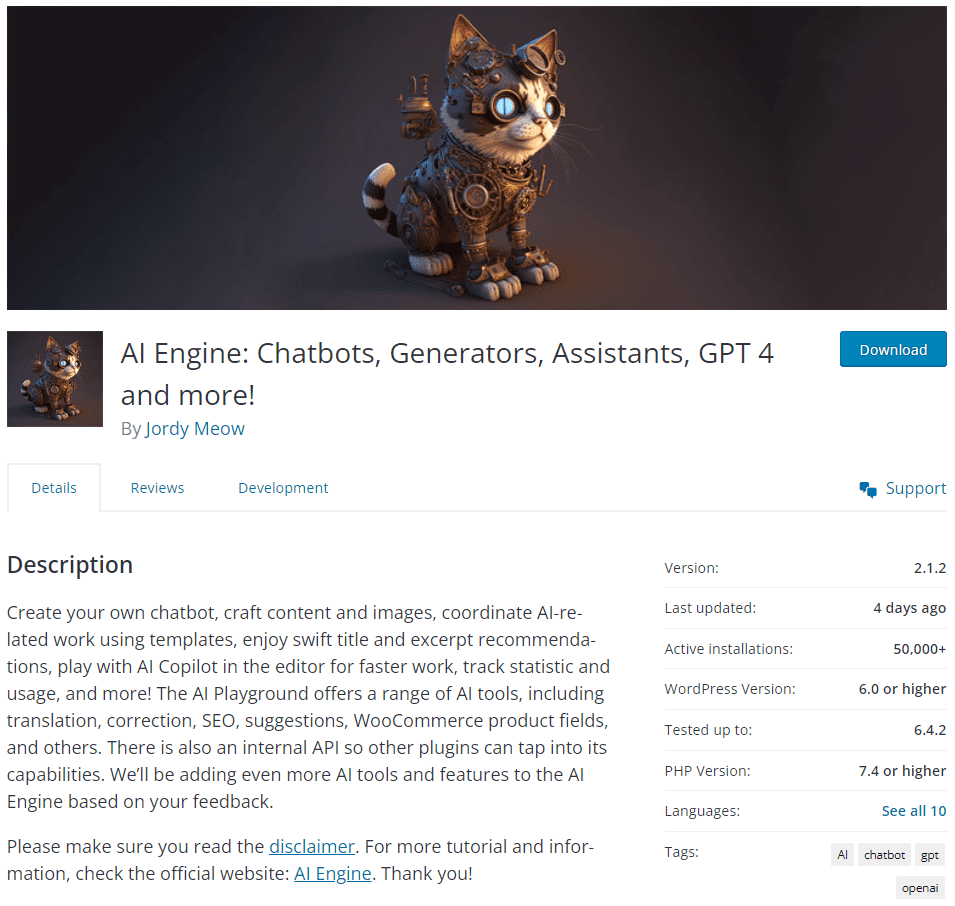Screen dimensions: 955x906
Task: Click the Support speech bubbles icon
Action: 868,490
